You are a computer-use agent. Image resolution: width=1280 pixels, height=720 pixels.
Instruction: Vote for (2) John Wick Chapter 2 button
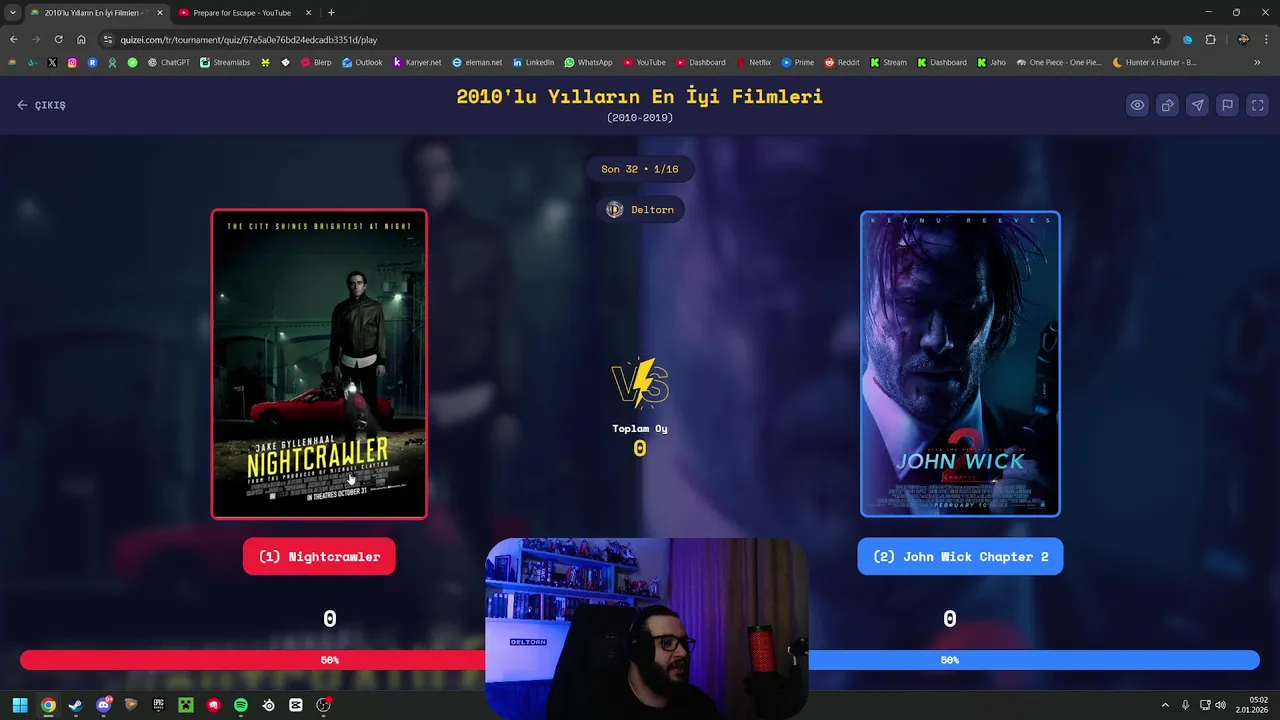click(960, 557)
